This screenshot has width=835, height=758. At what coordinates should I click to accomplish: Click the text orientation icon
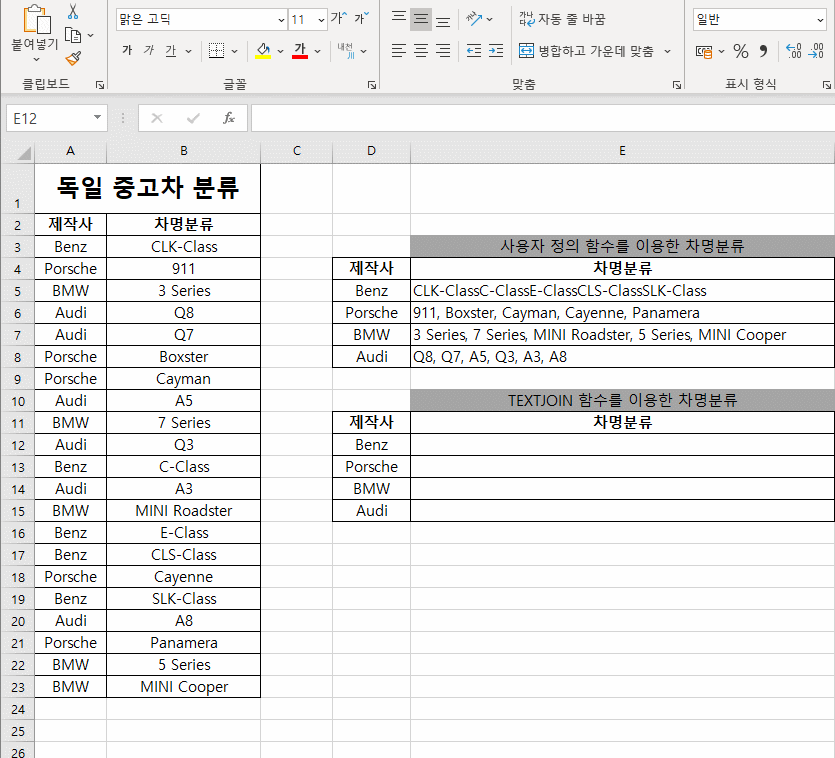[x=473, y=19]
